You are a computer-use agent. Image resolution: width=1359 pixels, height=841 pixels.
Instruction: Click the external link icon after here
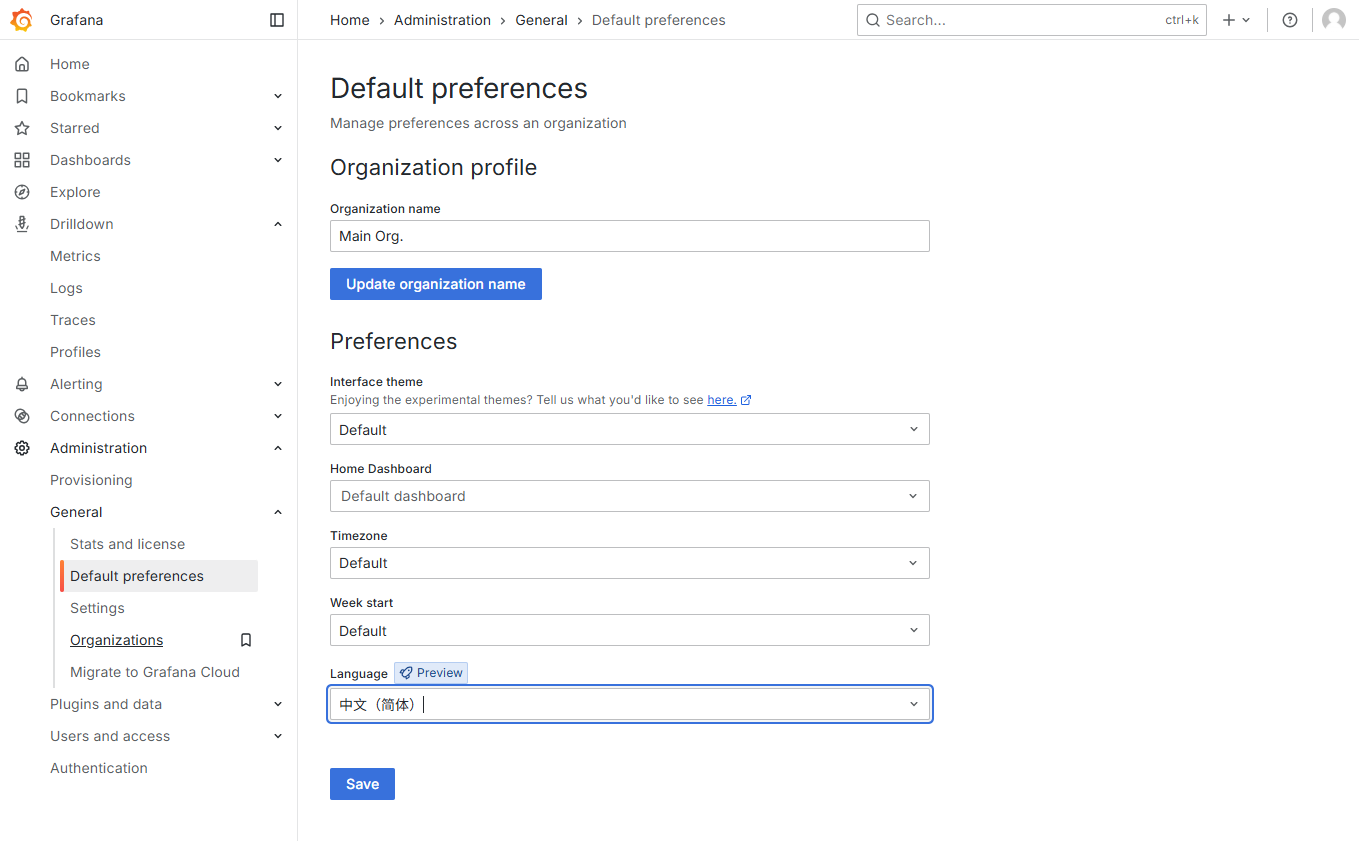pyautogui.click(x=746, y=400)
